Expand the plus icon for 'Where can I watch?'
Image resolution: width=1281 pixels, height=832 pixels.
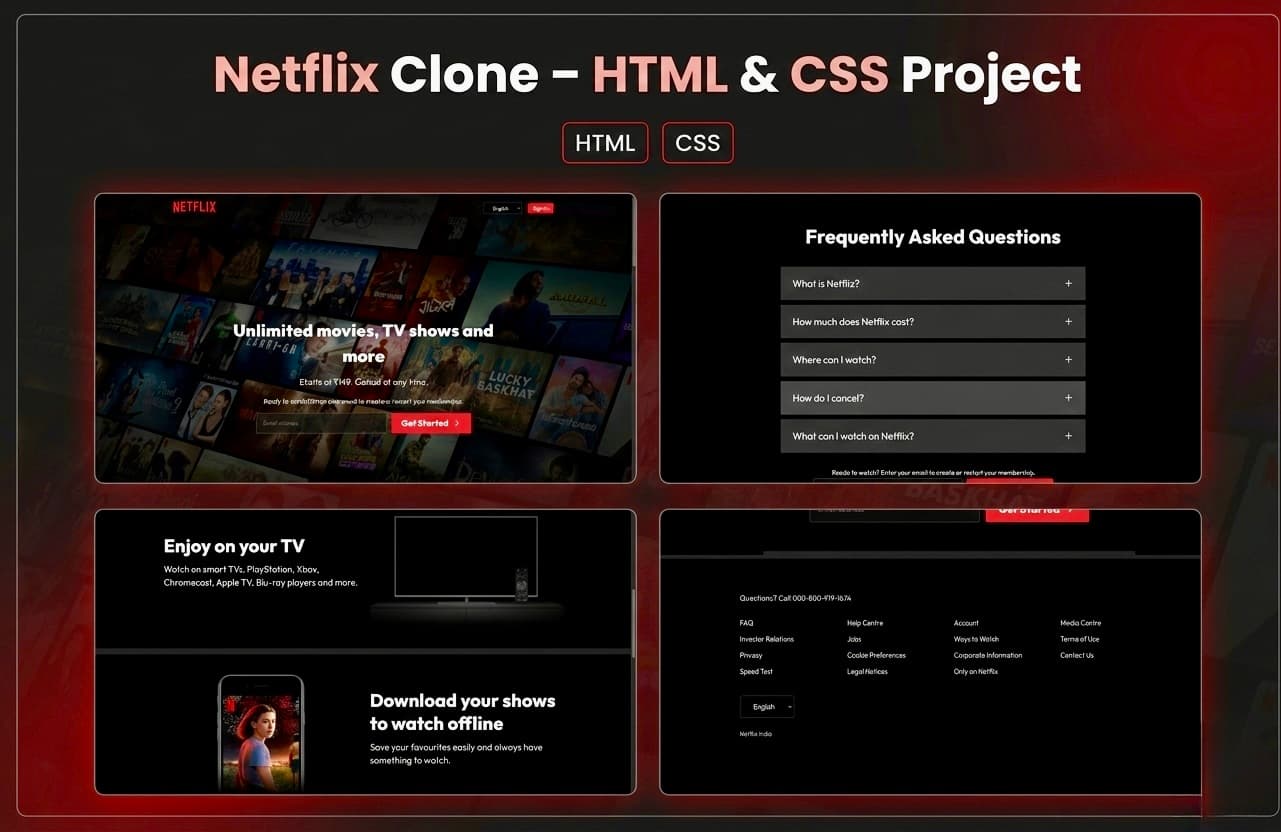tap(1068, 360)
